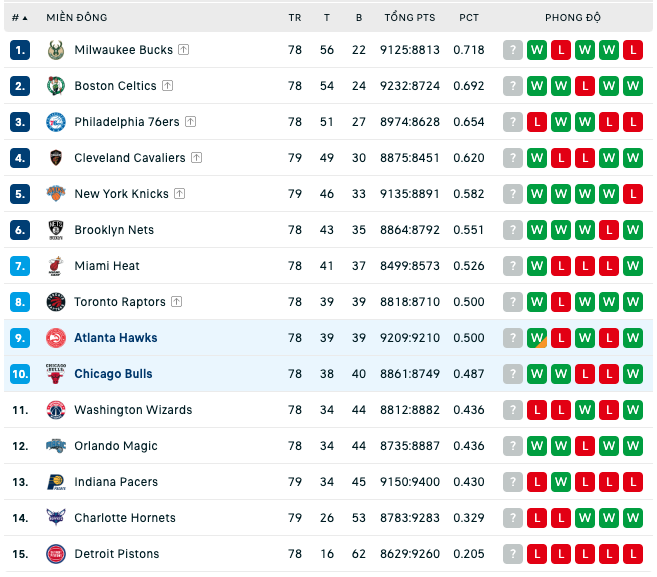Viewport: 657px width, 577px height.
Task: Click the Boston Celtics team logo
Action: coord(56,86)
